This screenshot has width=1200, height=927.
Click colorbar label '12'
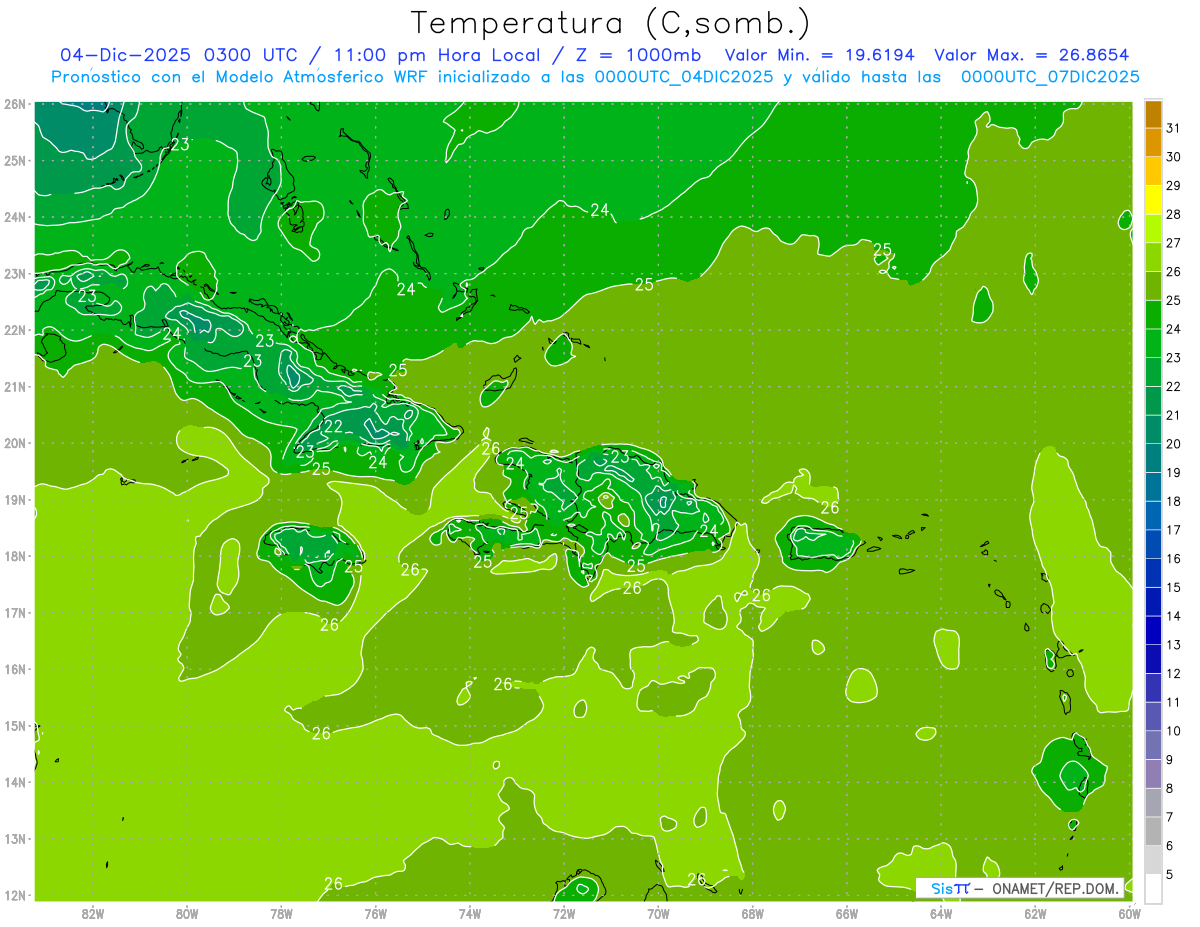point(1173,673)
